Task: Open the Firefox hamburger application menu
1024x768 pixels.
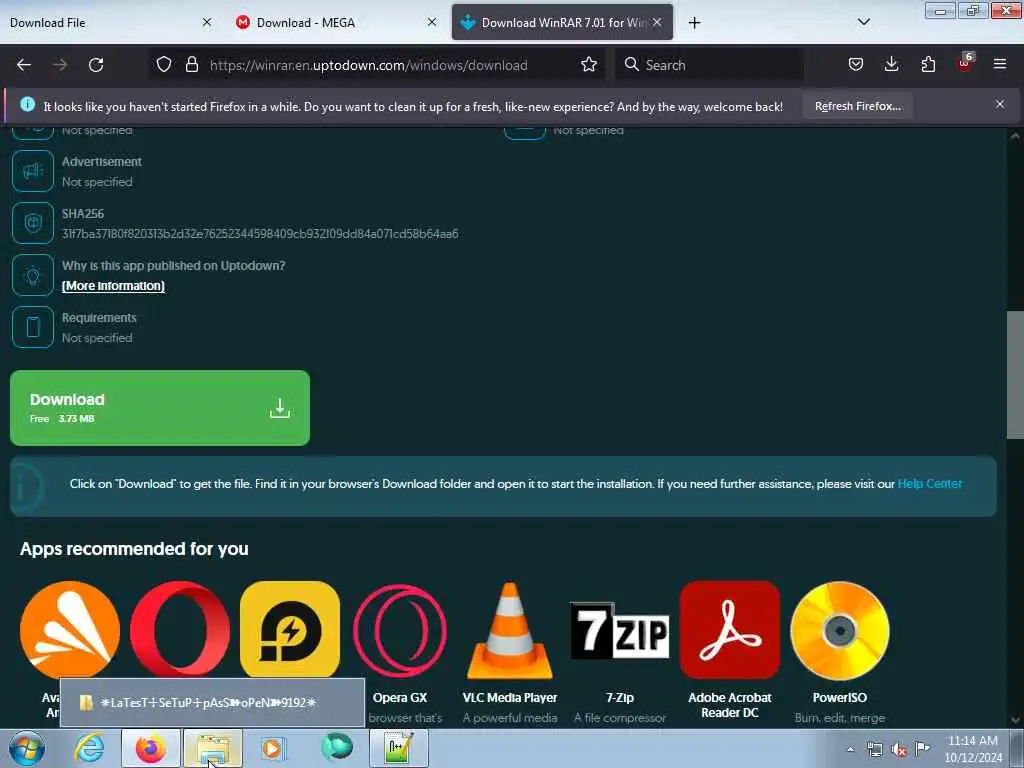Action: [999, 64]
